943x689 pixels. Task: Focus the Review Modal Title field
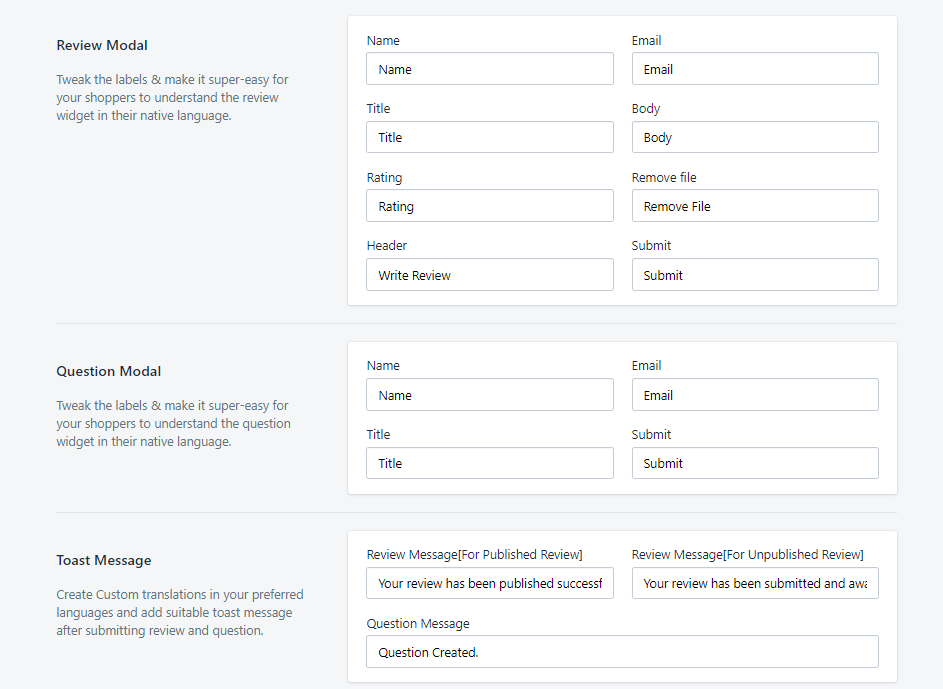[x=490, y=137]
